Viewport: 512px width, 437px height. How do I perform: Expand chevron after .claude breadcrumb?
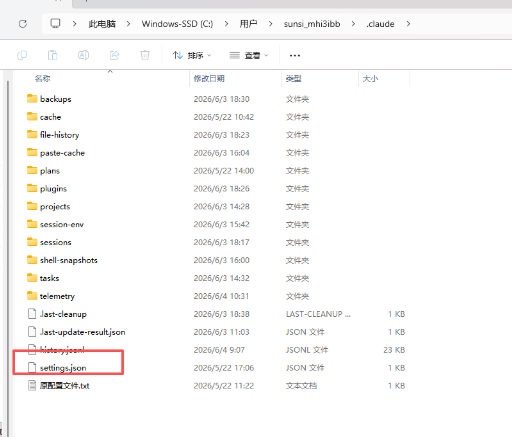click(408, 24)
